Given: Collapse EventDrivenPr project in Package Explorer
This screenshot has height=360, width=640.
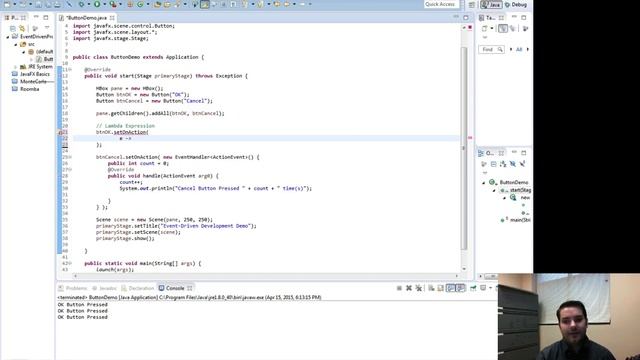Looking at the screenshot, I should [x=7, y=37].
